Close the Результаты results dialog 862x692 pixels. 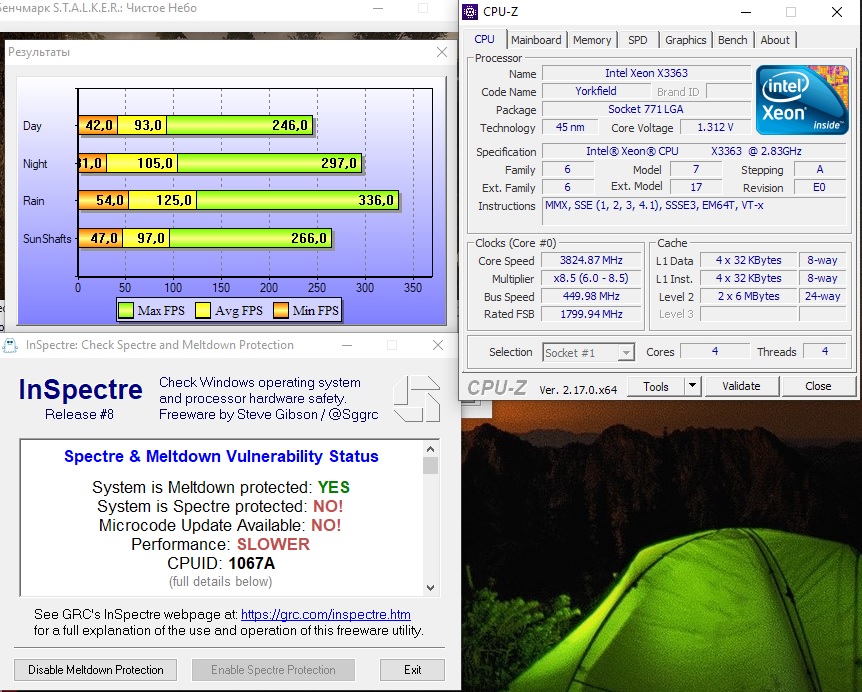441,52
